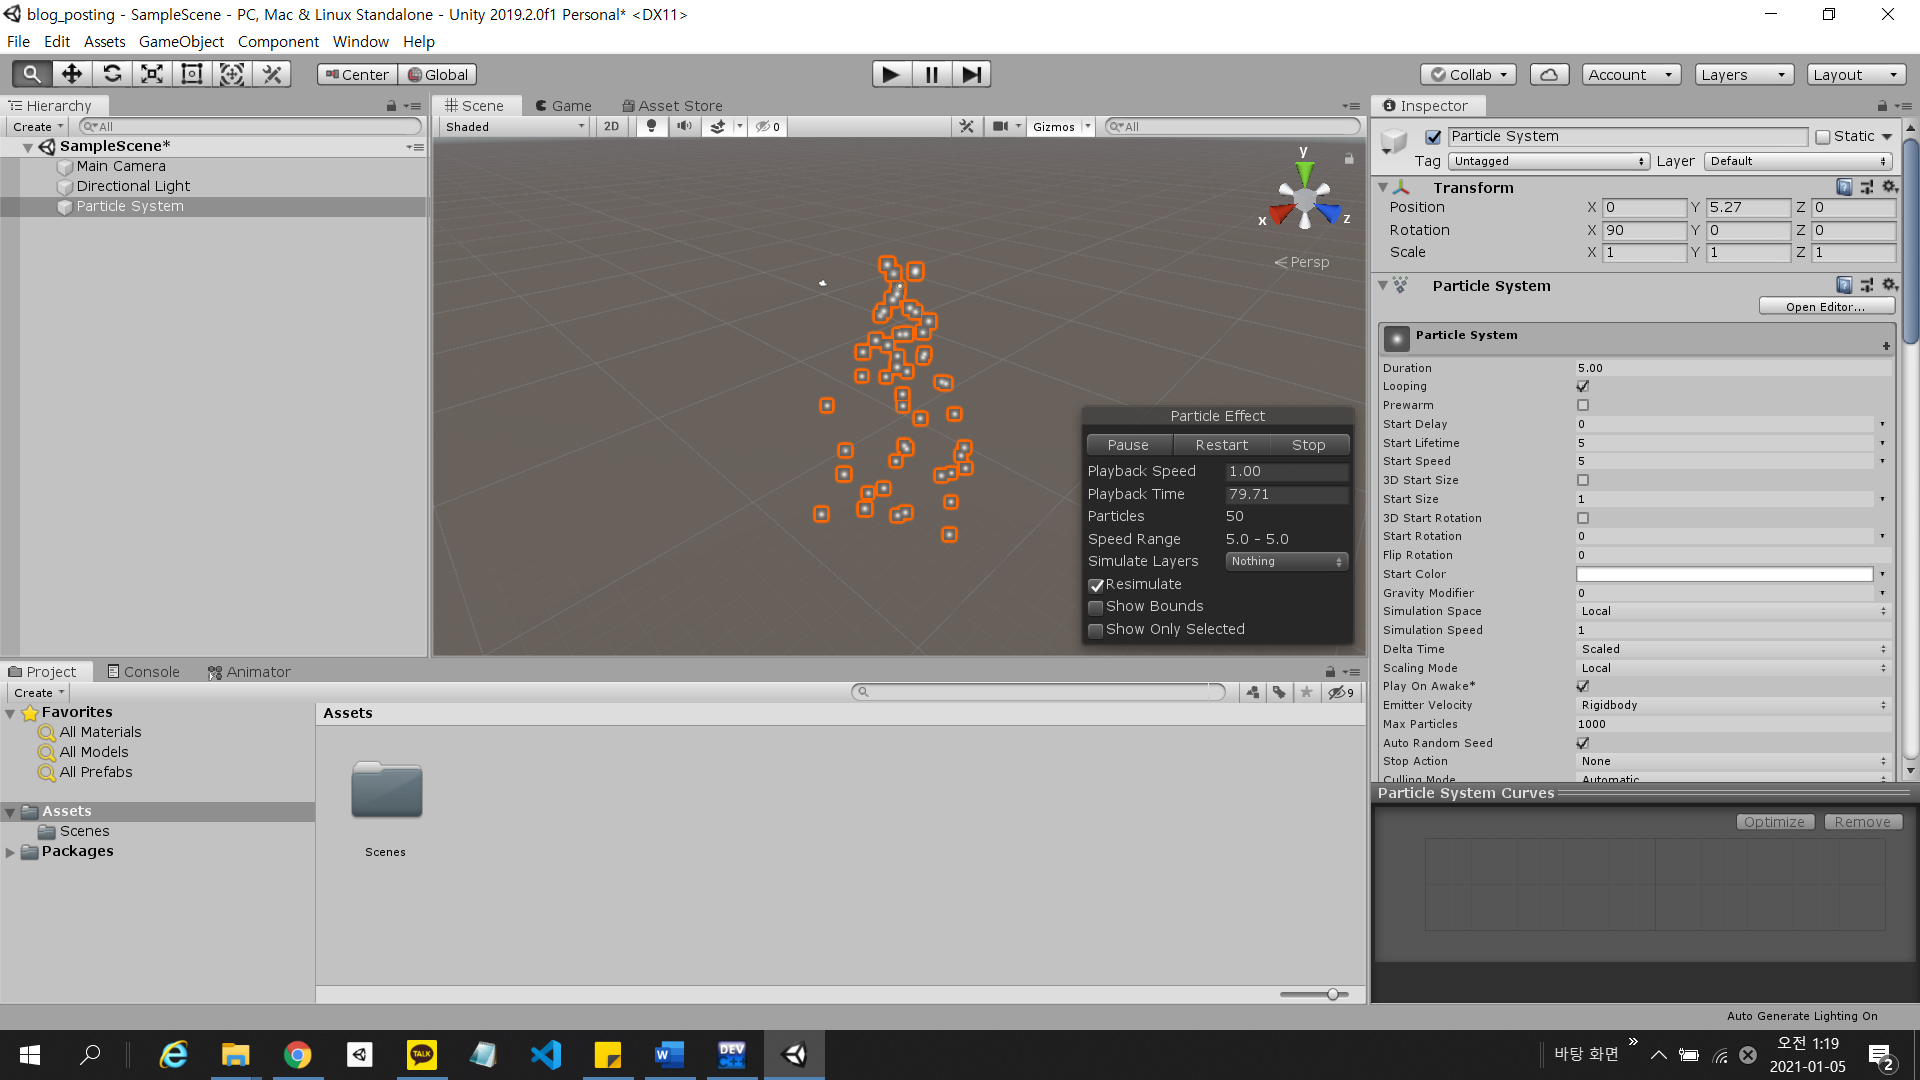
Task: Restart the particle effect
Action: pos(1221,445)
